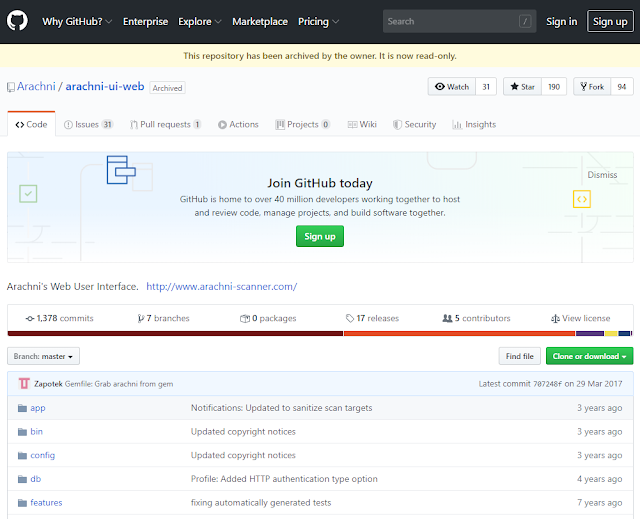Open Marketplace from the header
Image resolution: width=640 pixels, height=519 pixels.
260,21
